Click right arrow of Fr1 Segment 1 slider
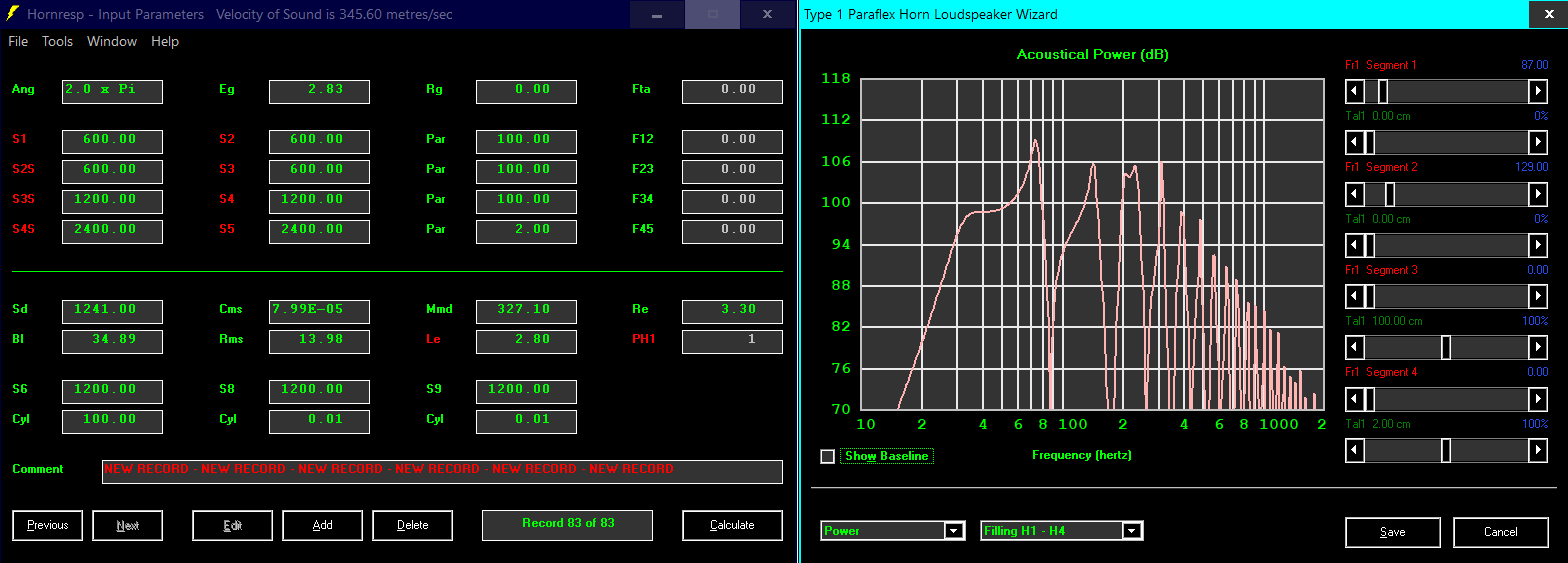The width and height of the screenshot is (1568, 563). [x=1538, y=91]
